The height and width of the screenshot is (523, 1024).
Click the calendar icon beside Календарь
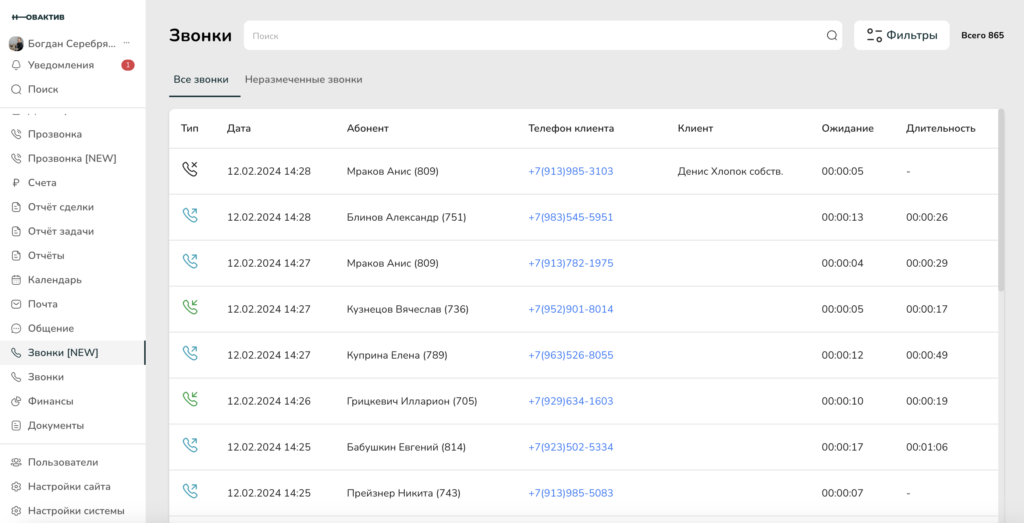[16, 280]
